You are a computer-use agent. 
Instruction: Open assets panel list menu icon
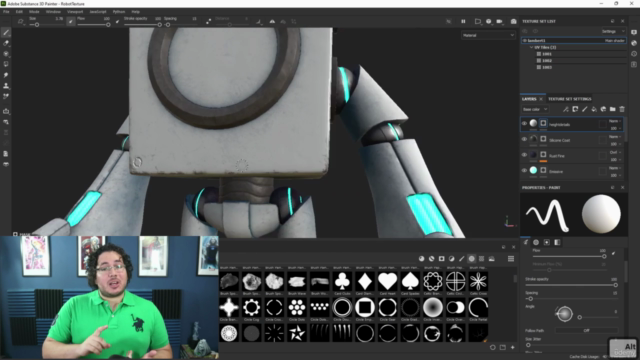coord(511,259)
